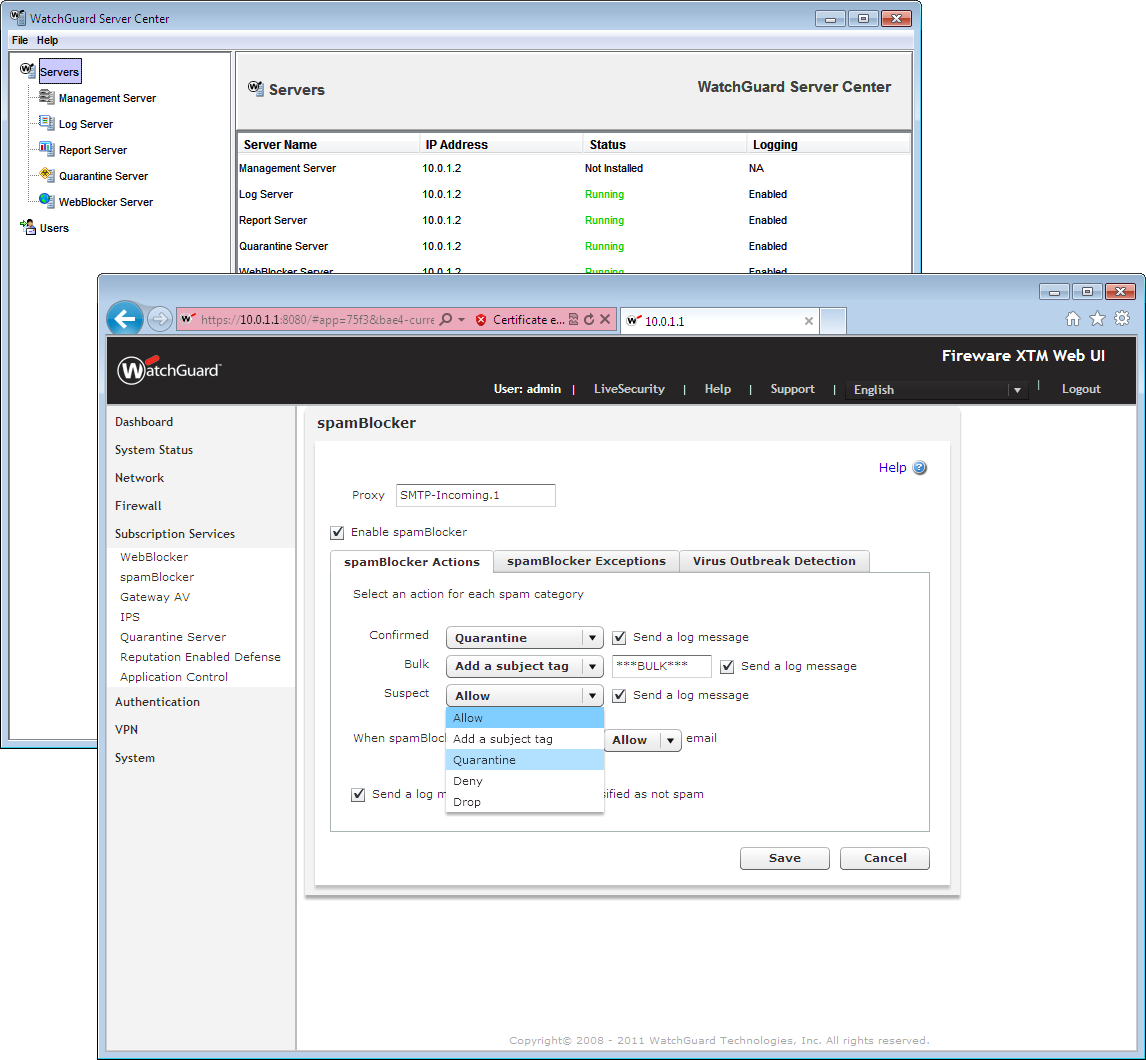Click the Servers root icon in tree
Image resolution: width=1146 pixels, height=1060 pixels.
coord(28,70)
